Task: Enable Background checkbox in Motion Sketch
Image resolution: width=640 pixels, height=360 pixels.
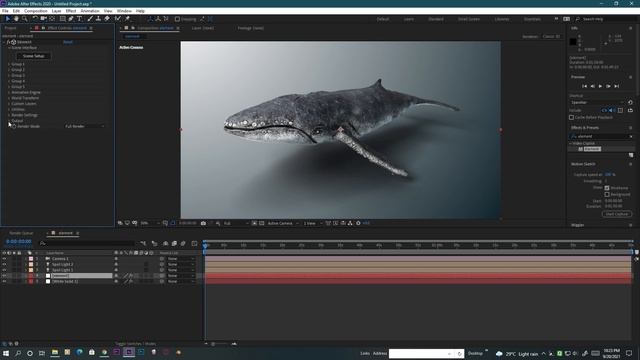Action: 607,195
